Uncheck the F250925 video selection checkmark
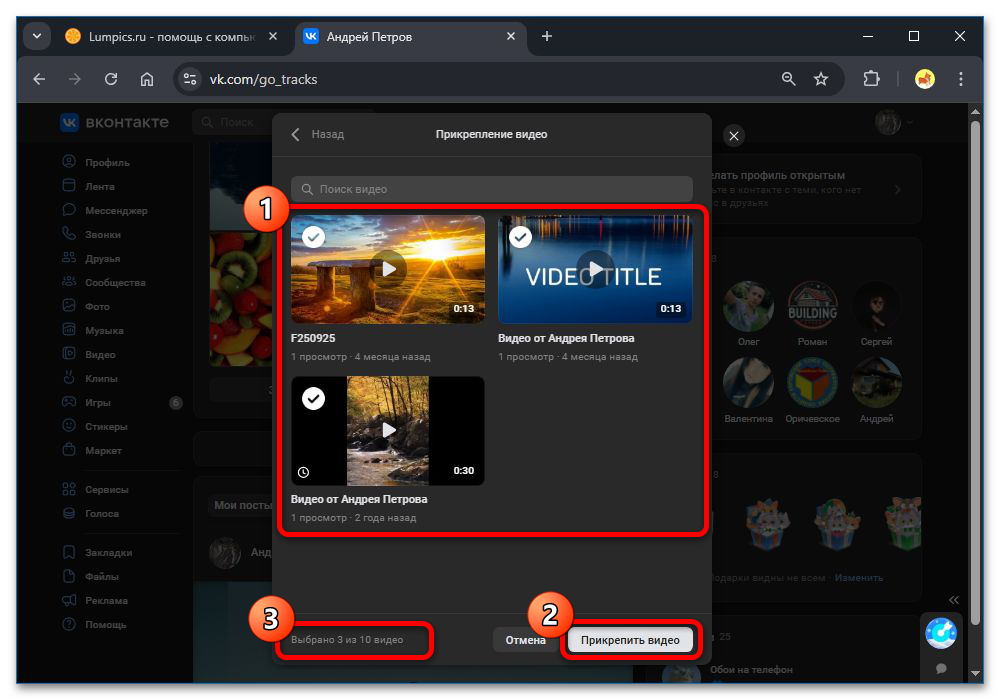The image size is (1000, 700). click(x=314, y=237)
